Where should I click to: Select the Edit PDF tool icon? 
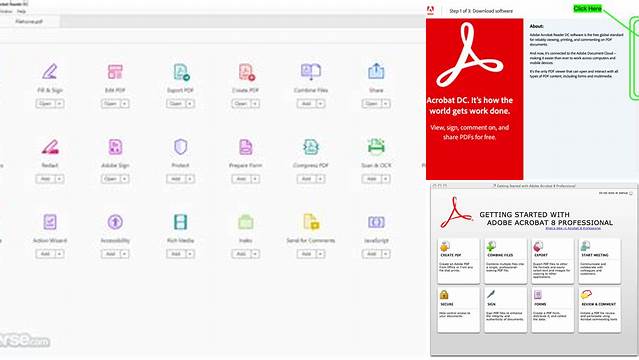tap(115, 72)
